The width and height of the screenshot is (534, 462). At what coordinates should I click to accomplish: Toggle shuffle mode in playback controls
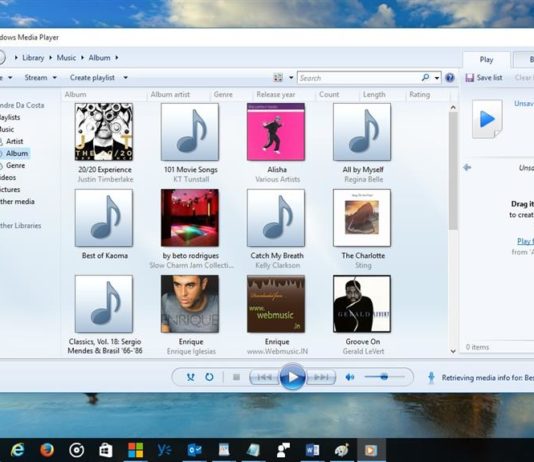pos(191,377)
